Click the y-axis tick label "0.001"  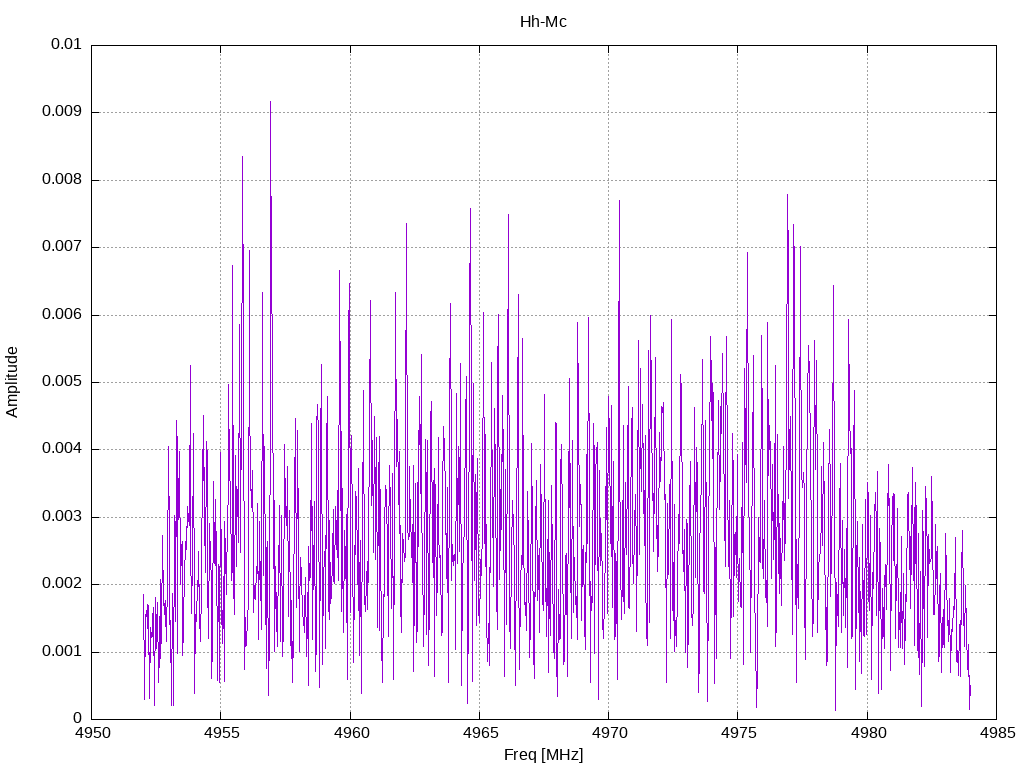point(62,652)
